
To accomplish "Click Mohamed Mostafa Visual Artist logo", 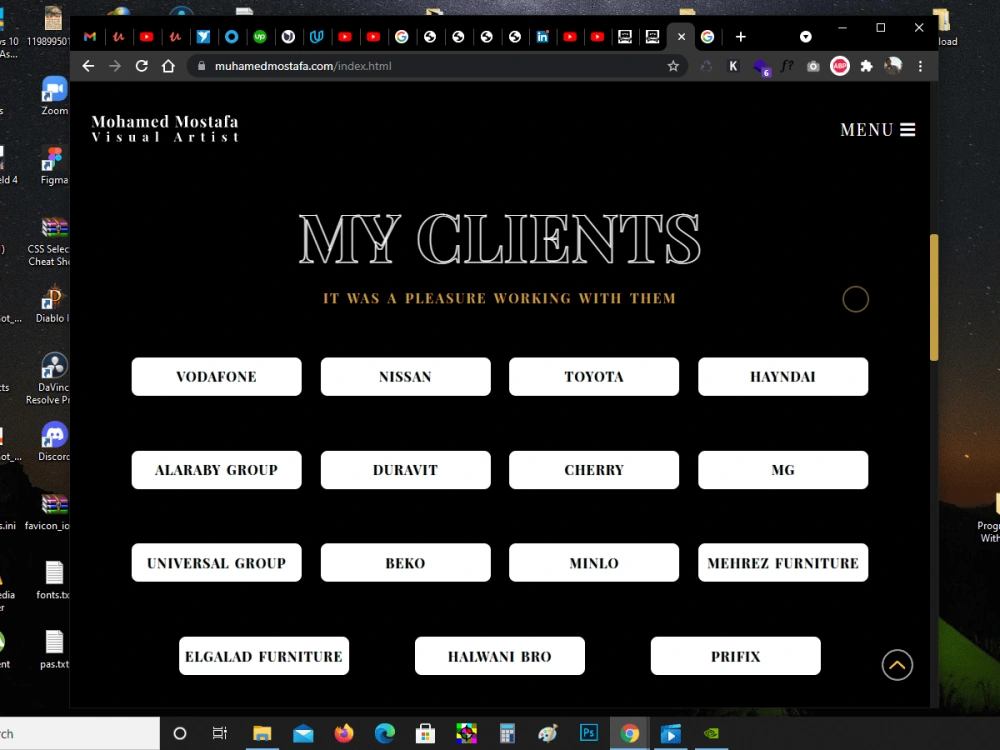I will pyautogui.click(x=165, y=128).
